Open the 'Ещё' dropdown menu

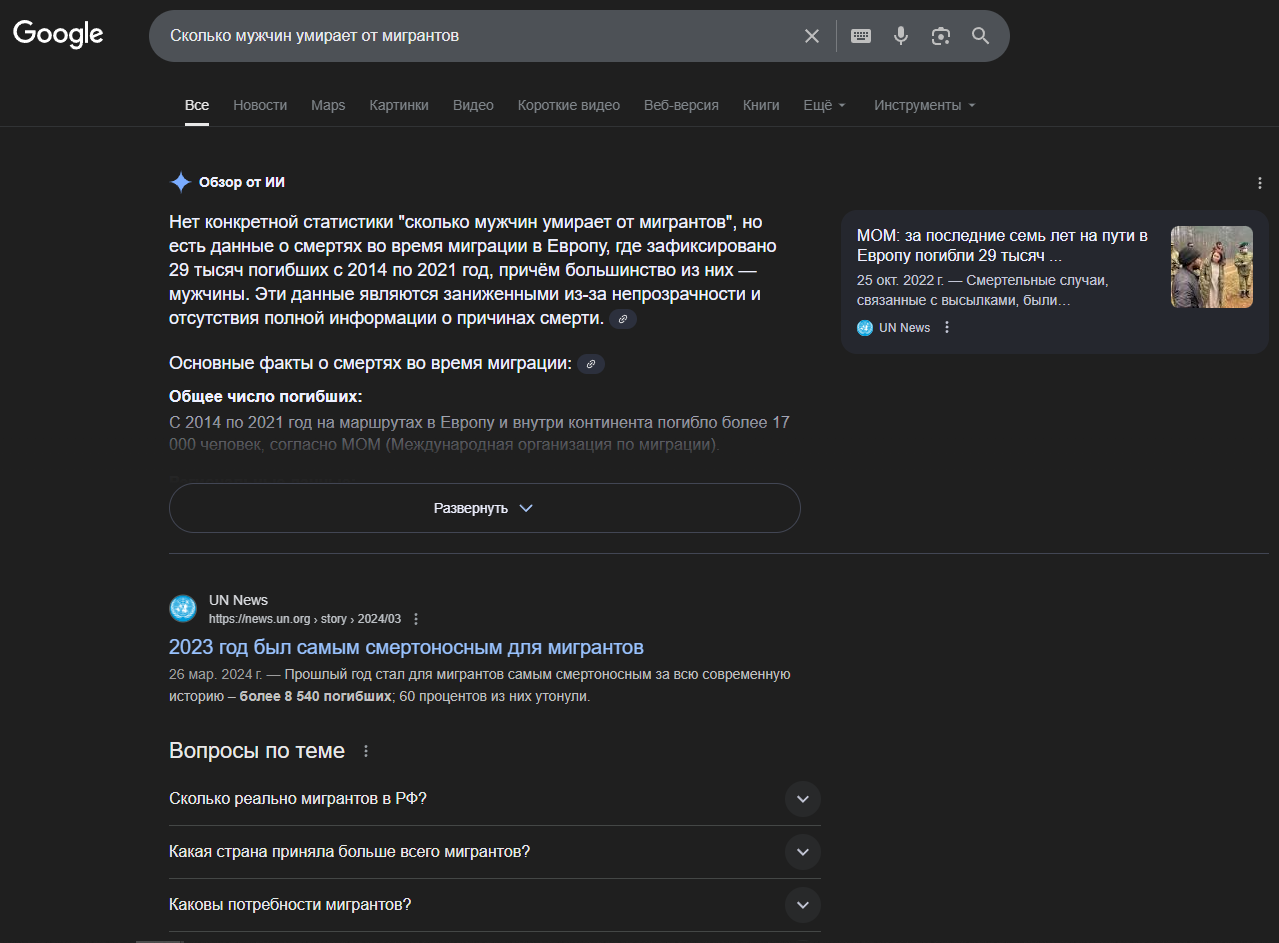coord(825,105)
